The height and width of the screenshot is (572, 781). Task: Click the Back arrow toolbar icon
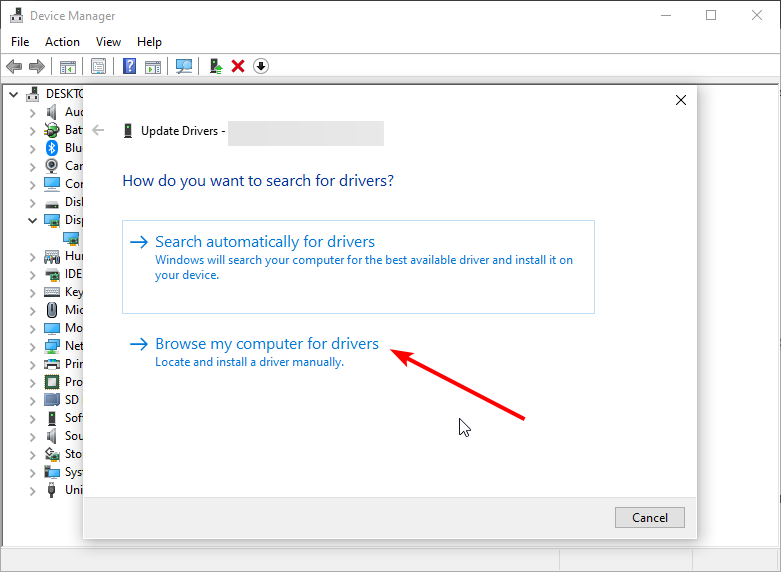[x=14, y=66]
